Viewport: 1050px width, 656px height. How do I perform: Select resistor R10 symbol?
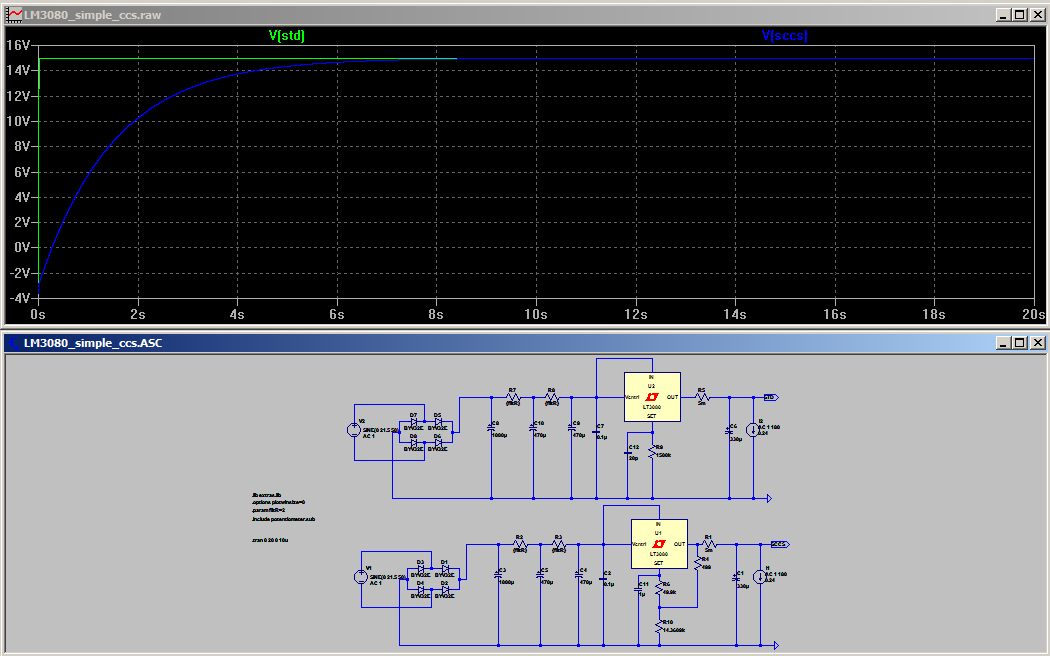coord(660,626)
